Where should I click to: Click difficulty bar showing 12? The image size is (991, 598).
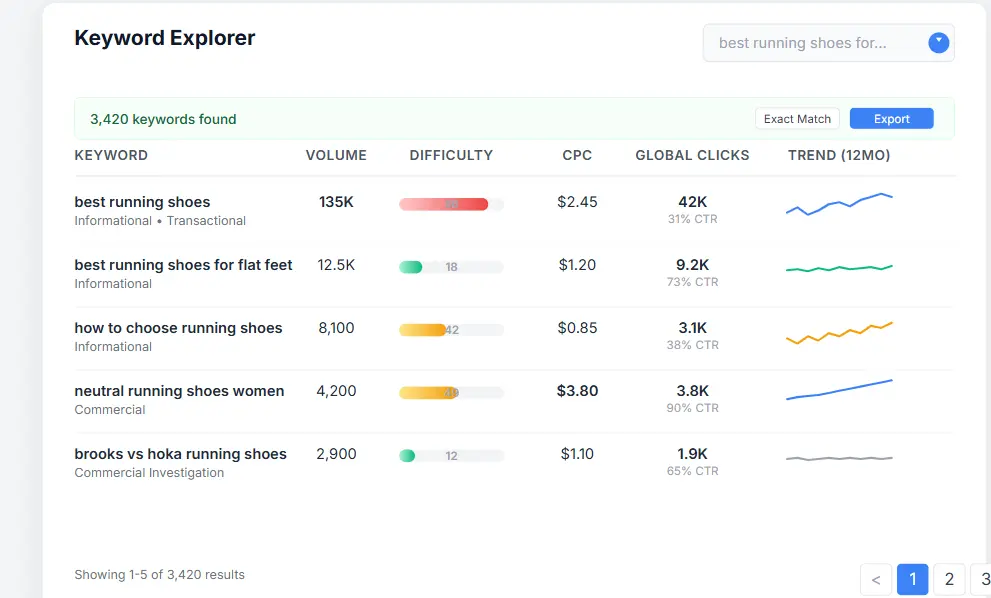451,456
